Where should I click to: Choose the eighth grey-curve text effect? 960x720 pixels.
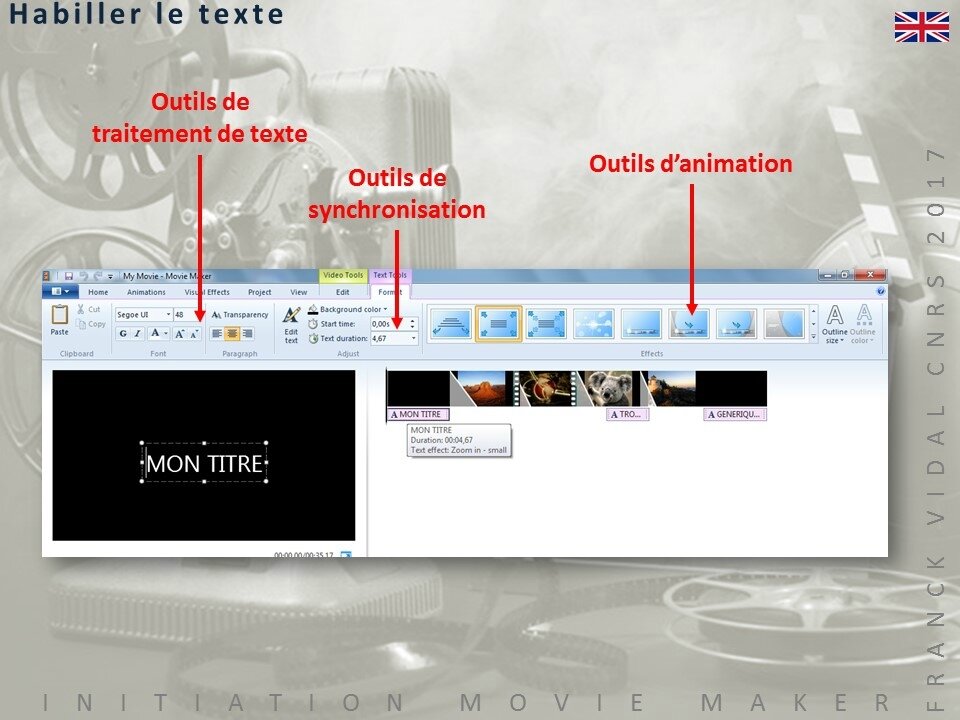(x=784, y=323)
